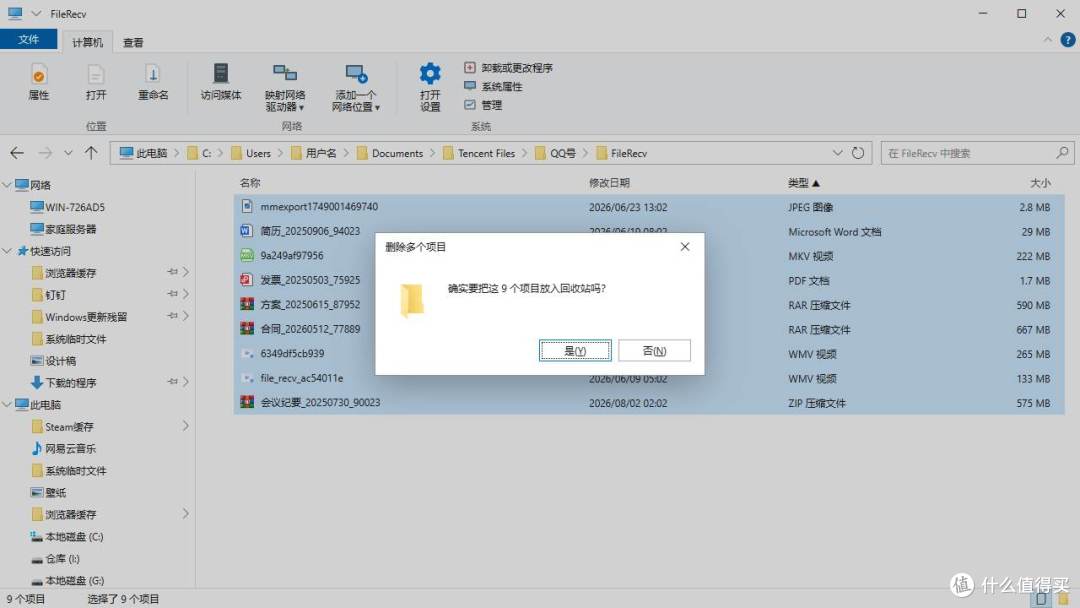Open 设计稿 in quick access

coord(54,360)
